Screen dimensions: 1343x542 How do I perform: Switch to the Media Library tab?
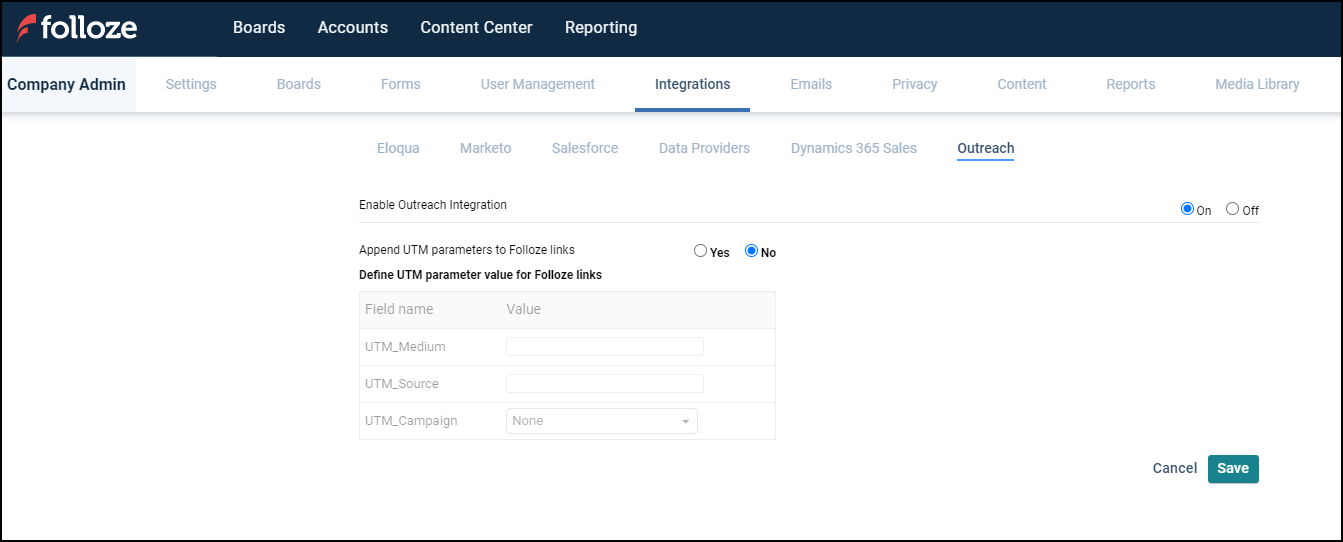tap(1257, 84)
